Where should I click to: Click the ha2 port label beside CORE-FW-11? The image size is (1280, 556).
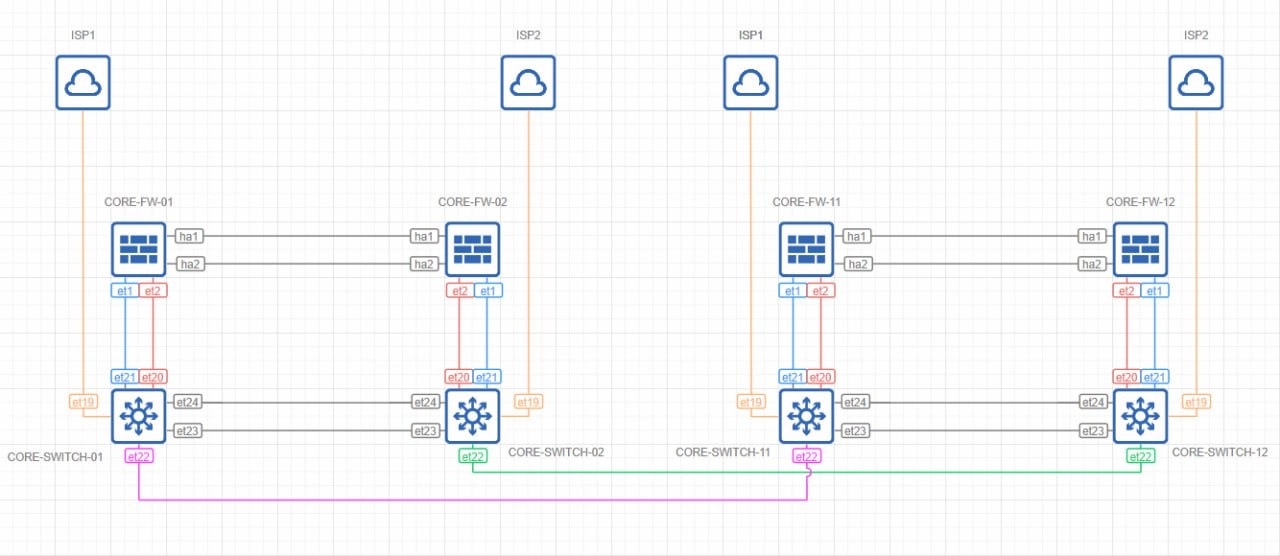click(856, 264)
